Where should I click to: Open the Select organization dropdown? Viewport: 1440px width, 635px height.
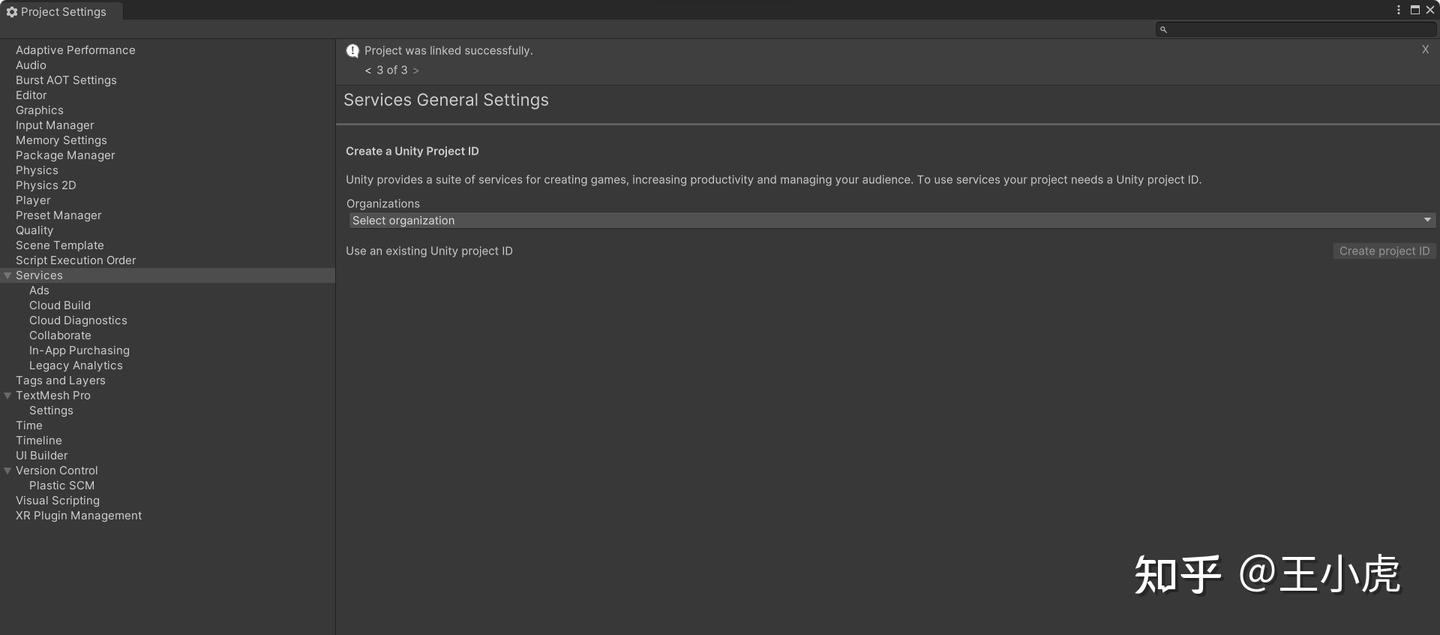click(x=890, y=220)
